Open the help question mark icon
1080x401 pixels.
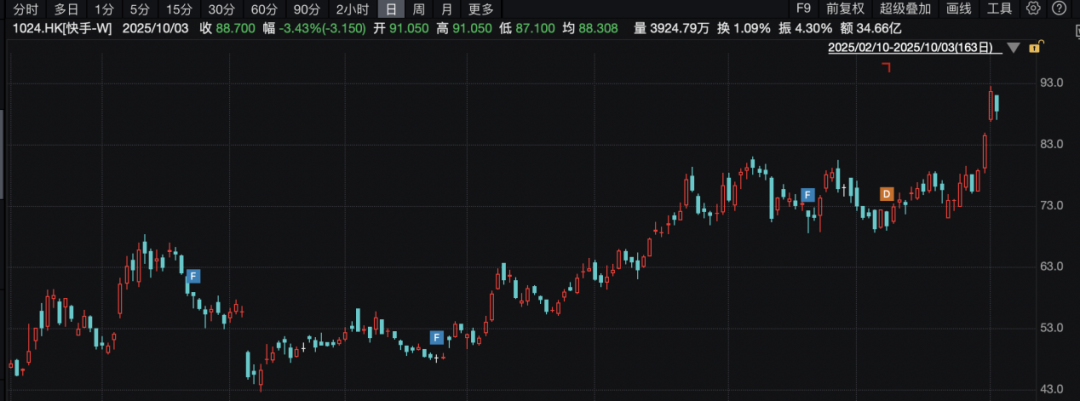(1059, 8)
